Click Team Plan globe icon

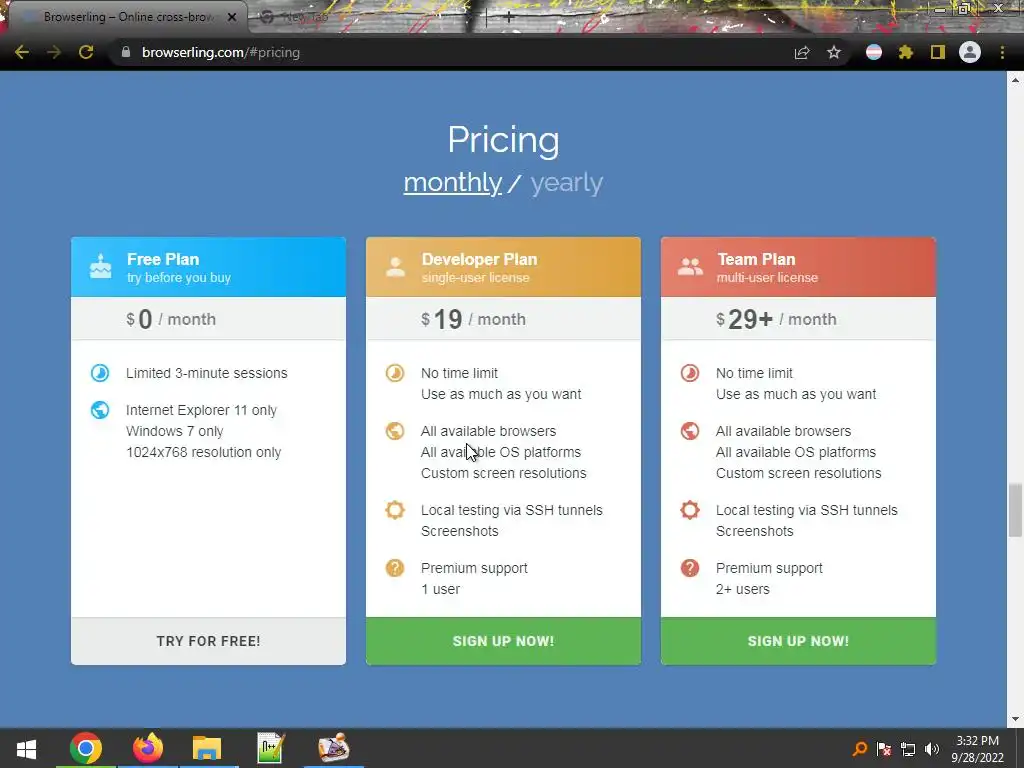pos(690,431)
